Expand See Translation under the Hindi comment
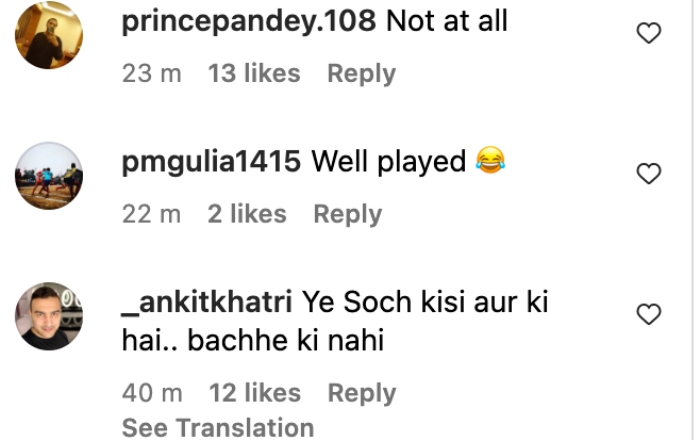This screenshot has width=700, height=440. pyautogui.click(x=217, y=427)
